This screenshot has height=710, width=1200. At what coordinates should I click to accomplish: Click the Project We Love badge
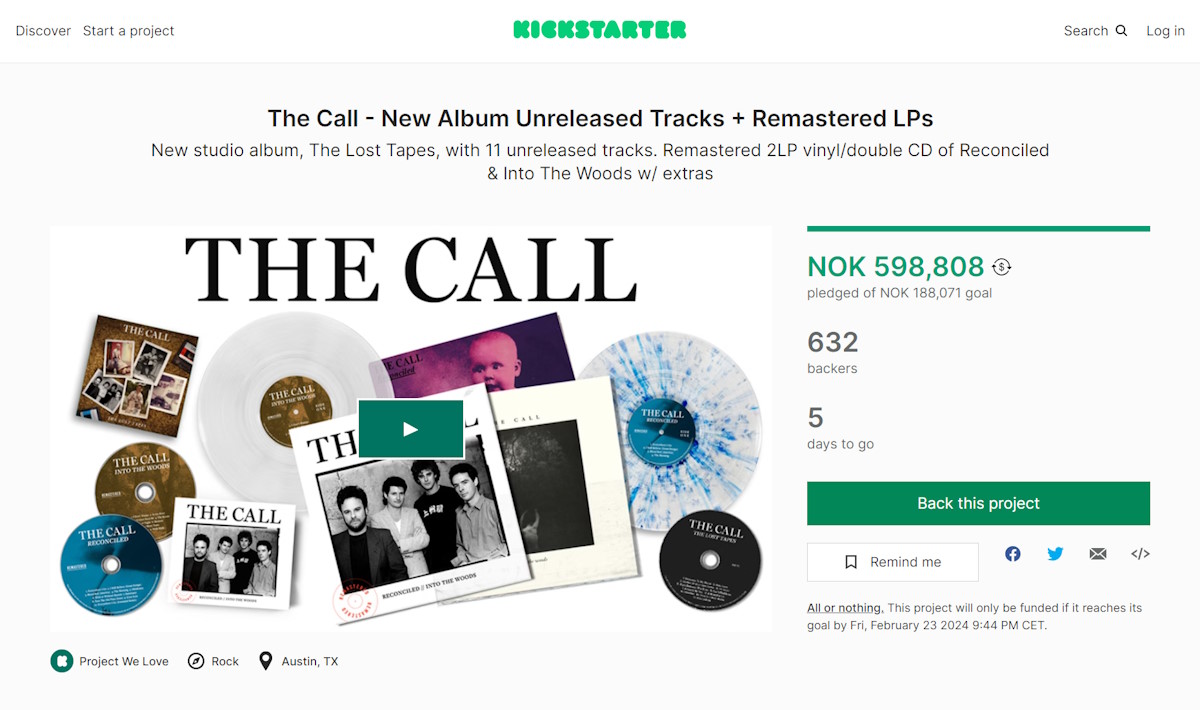(110, 661)
